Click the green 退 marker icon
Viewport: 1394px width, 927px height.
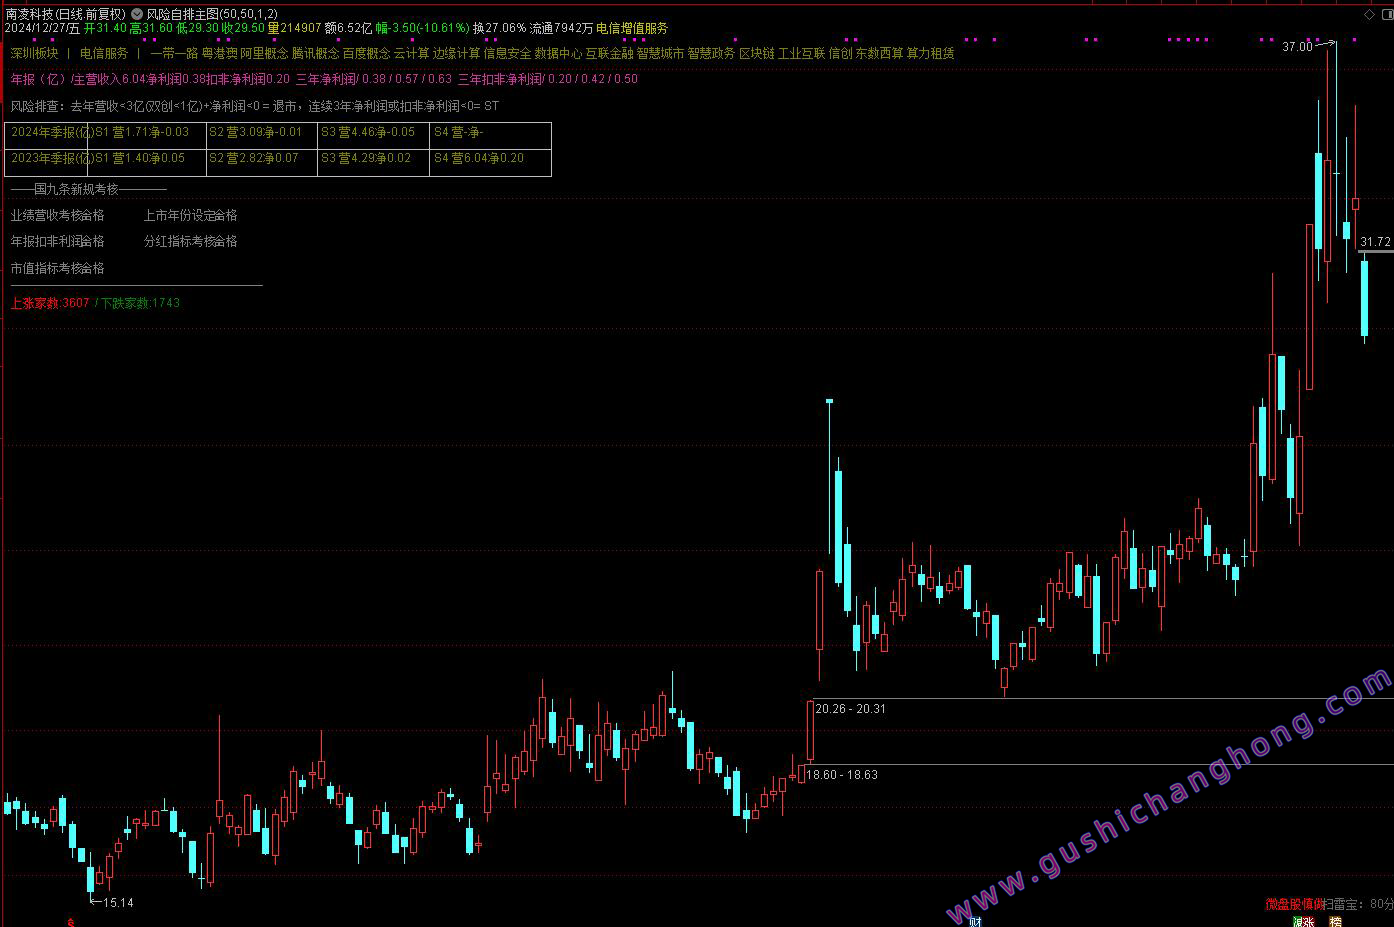tap(1298, 922)
